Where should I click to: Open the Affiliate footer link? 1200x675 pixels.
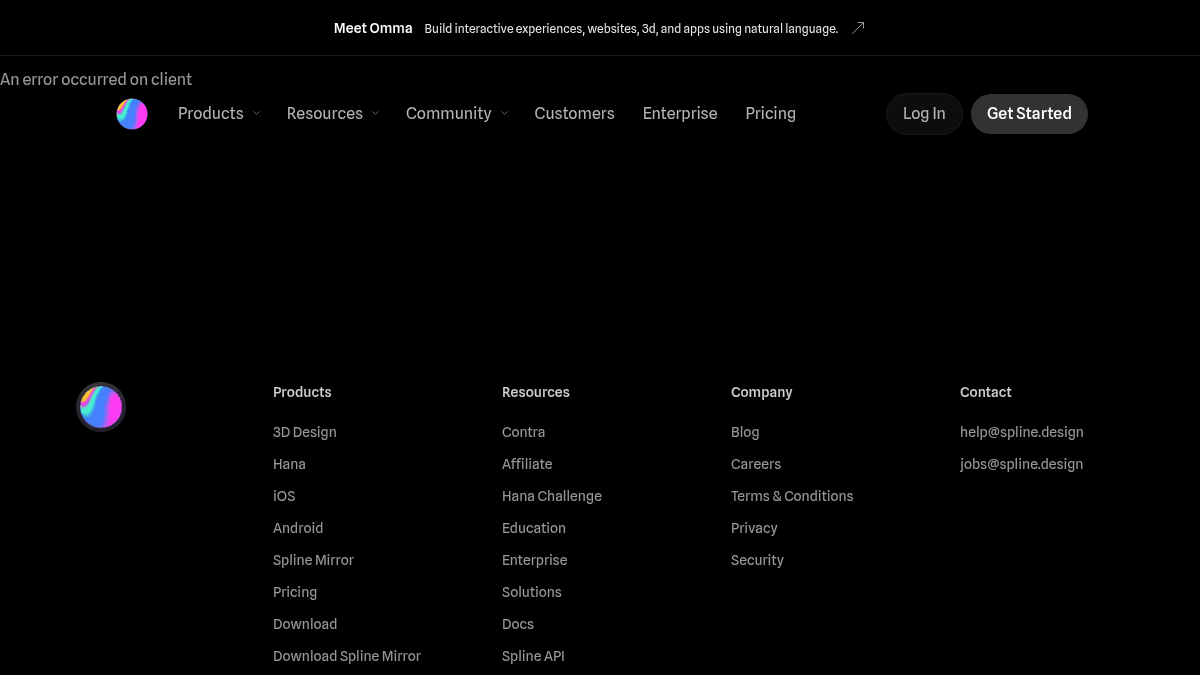click(x=527, y=464)
